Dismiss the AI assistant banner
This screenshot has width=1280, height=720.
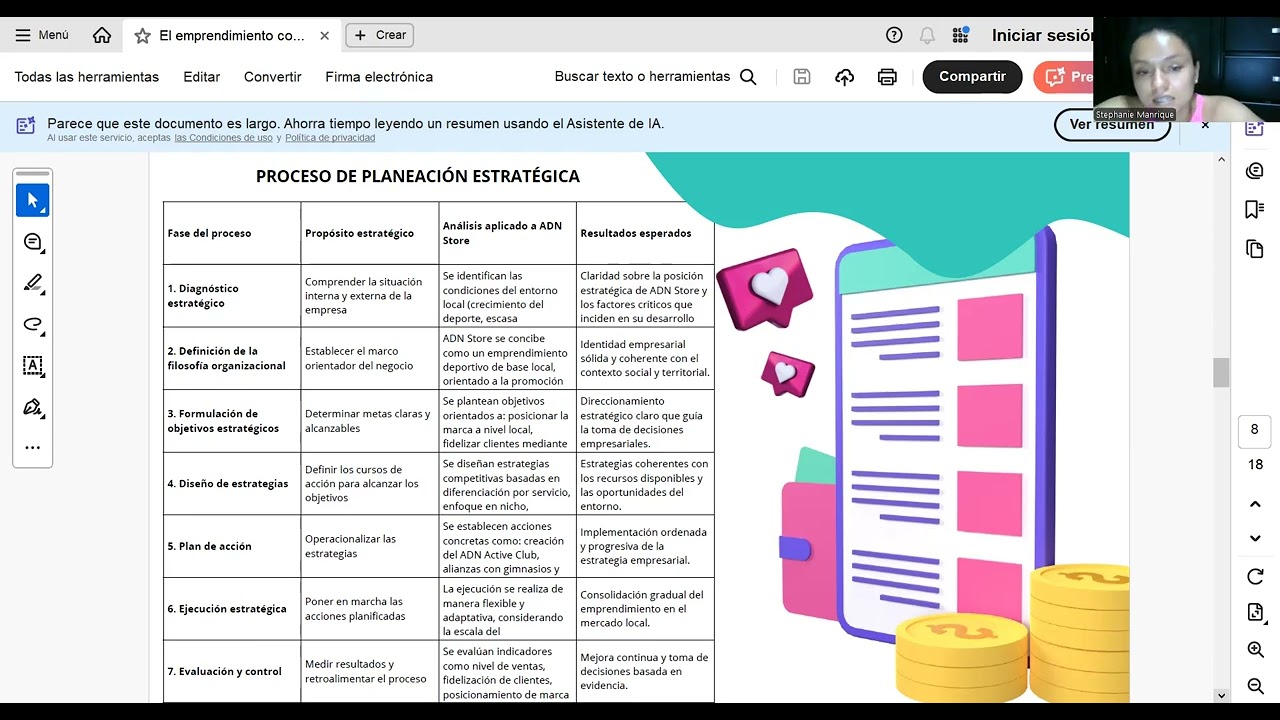[1205, 125]
